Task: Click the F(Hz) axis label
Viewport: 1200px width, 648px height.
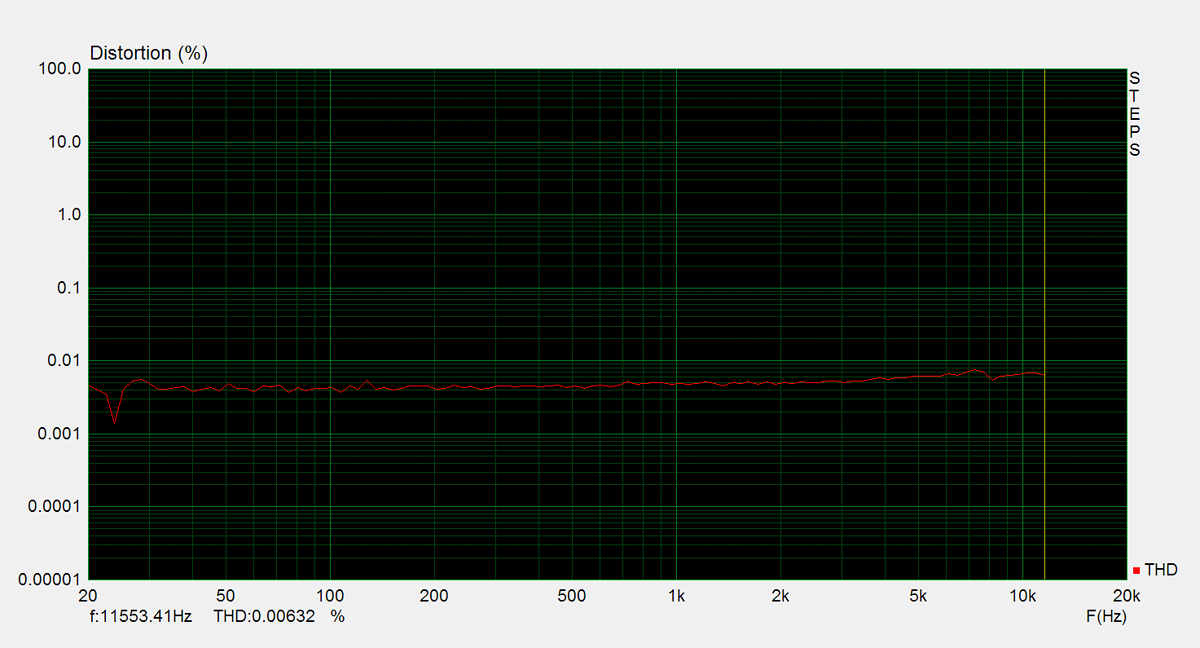Action: [x=1106, y=617]
